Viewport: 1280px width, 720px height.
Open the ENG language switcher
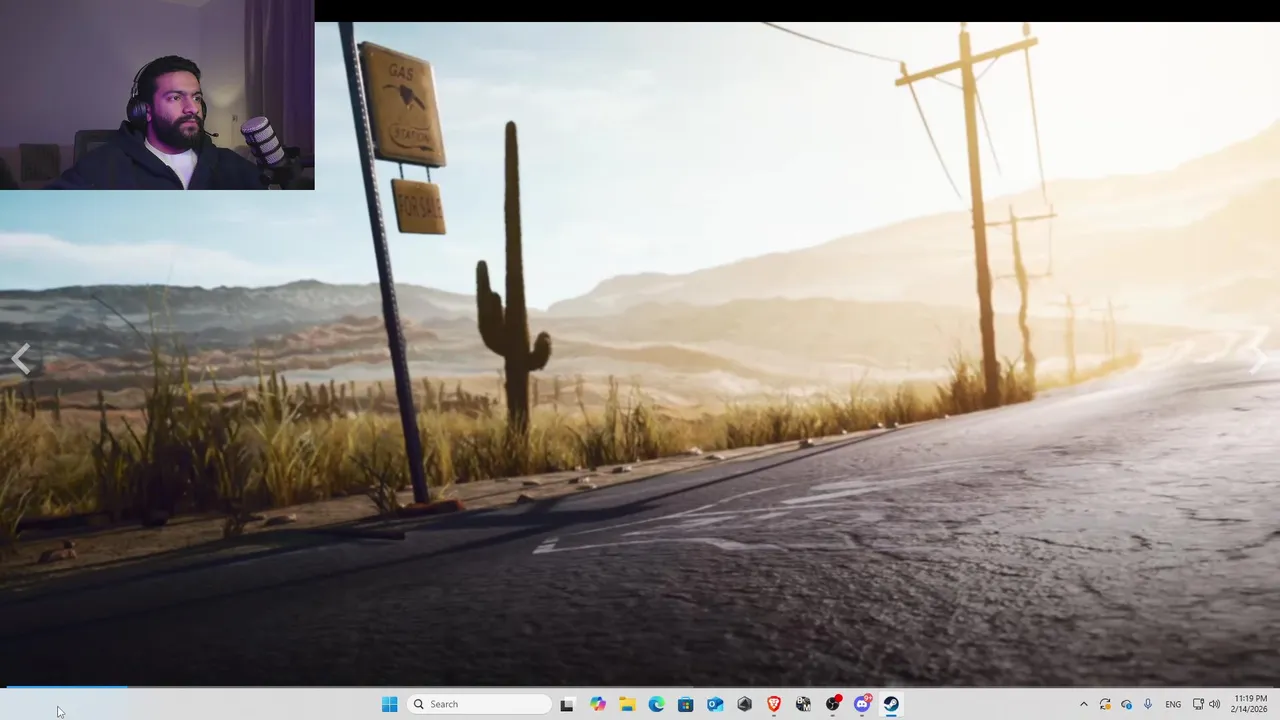(x=1173, y=704)
